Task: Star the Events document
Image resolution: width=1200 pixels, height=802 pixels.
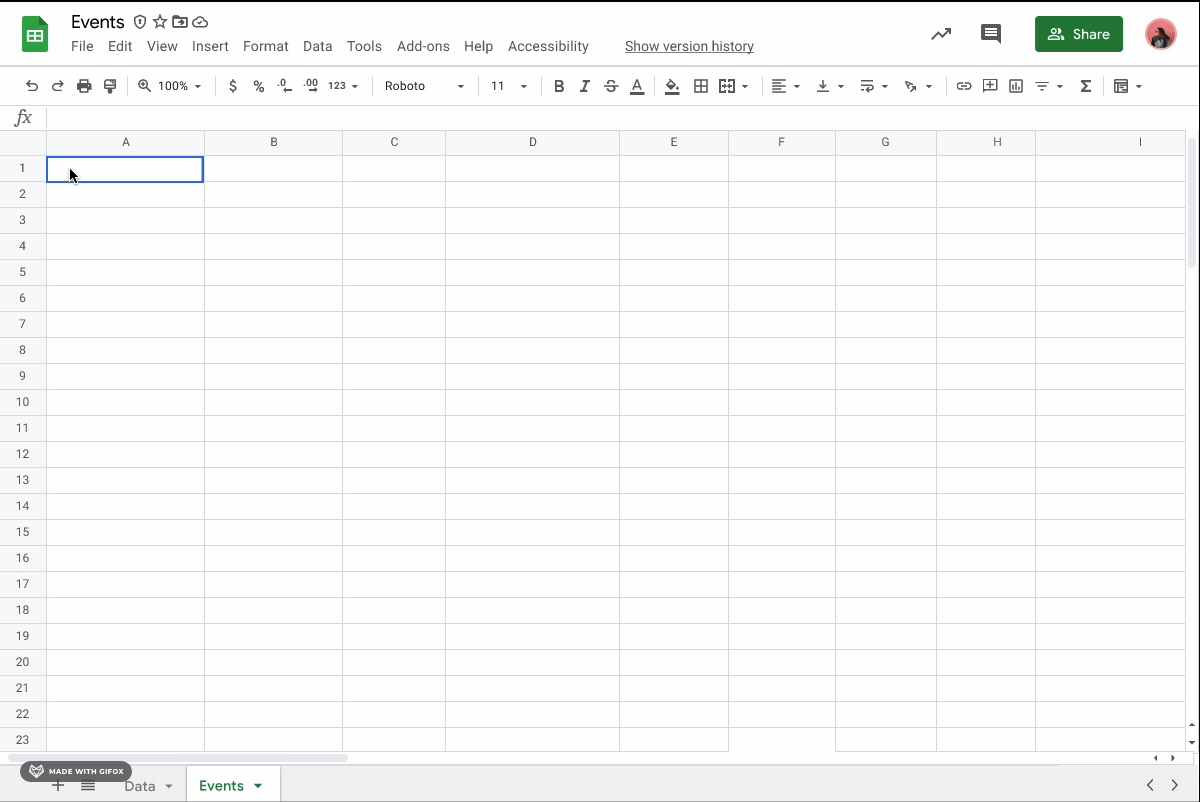Action: [160, 22]
